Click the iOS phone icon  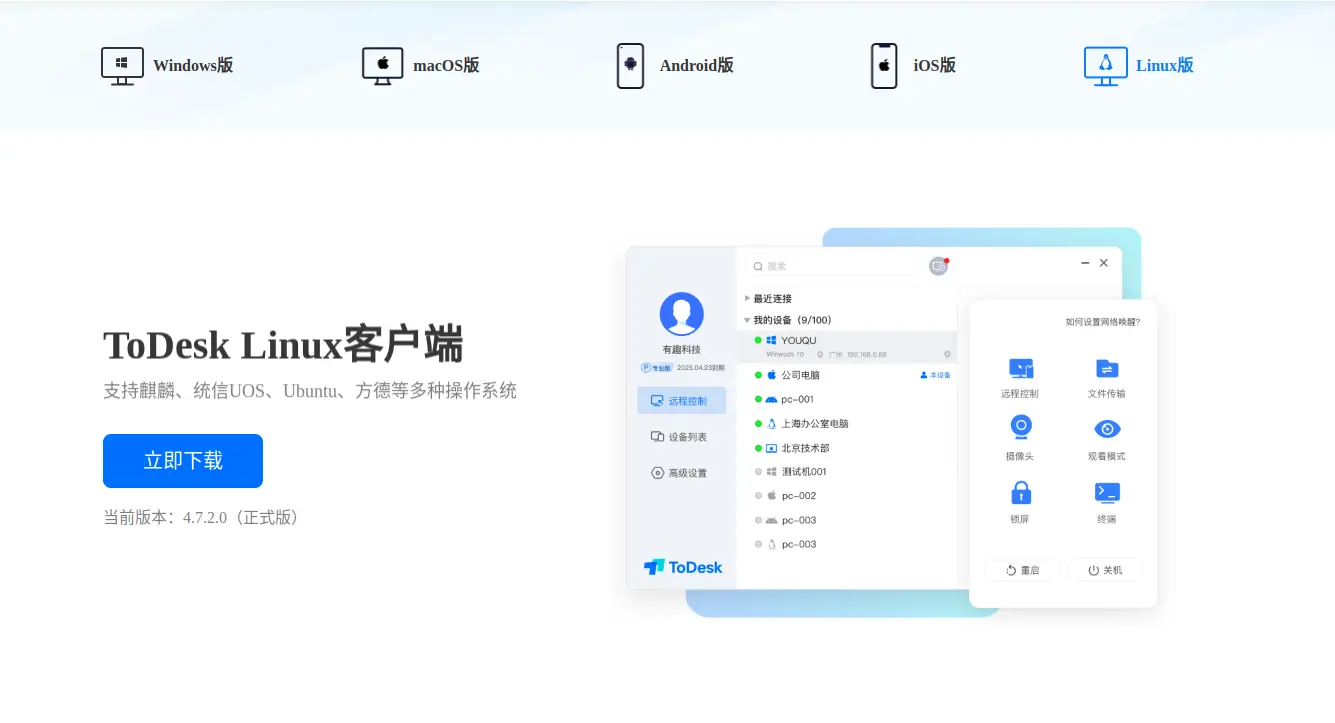point(884,66)
